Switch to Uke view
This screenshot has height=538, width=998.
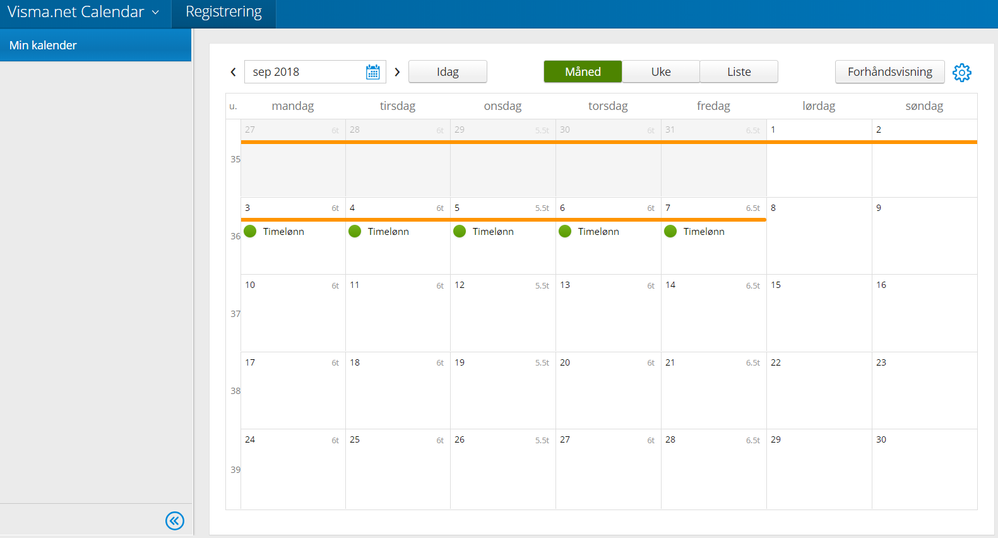(x=661, y=72)
